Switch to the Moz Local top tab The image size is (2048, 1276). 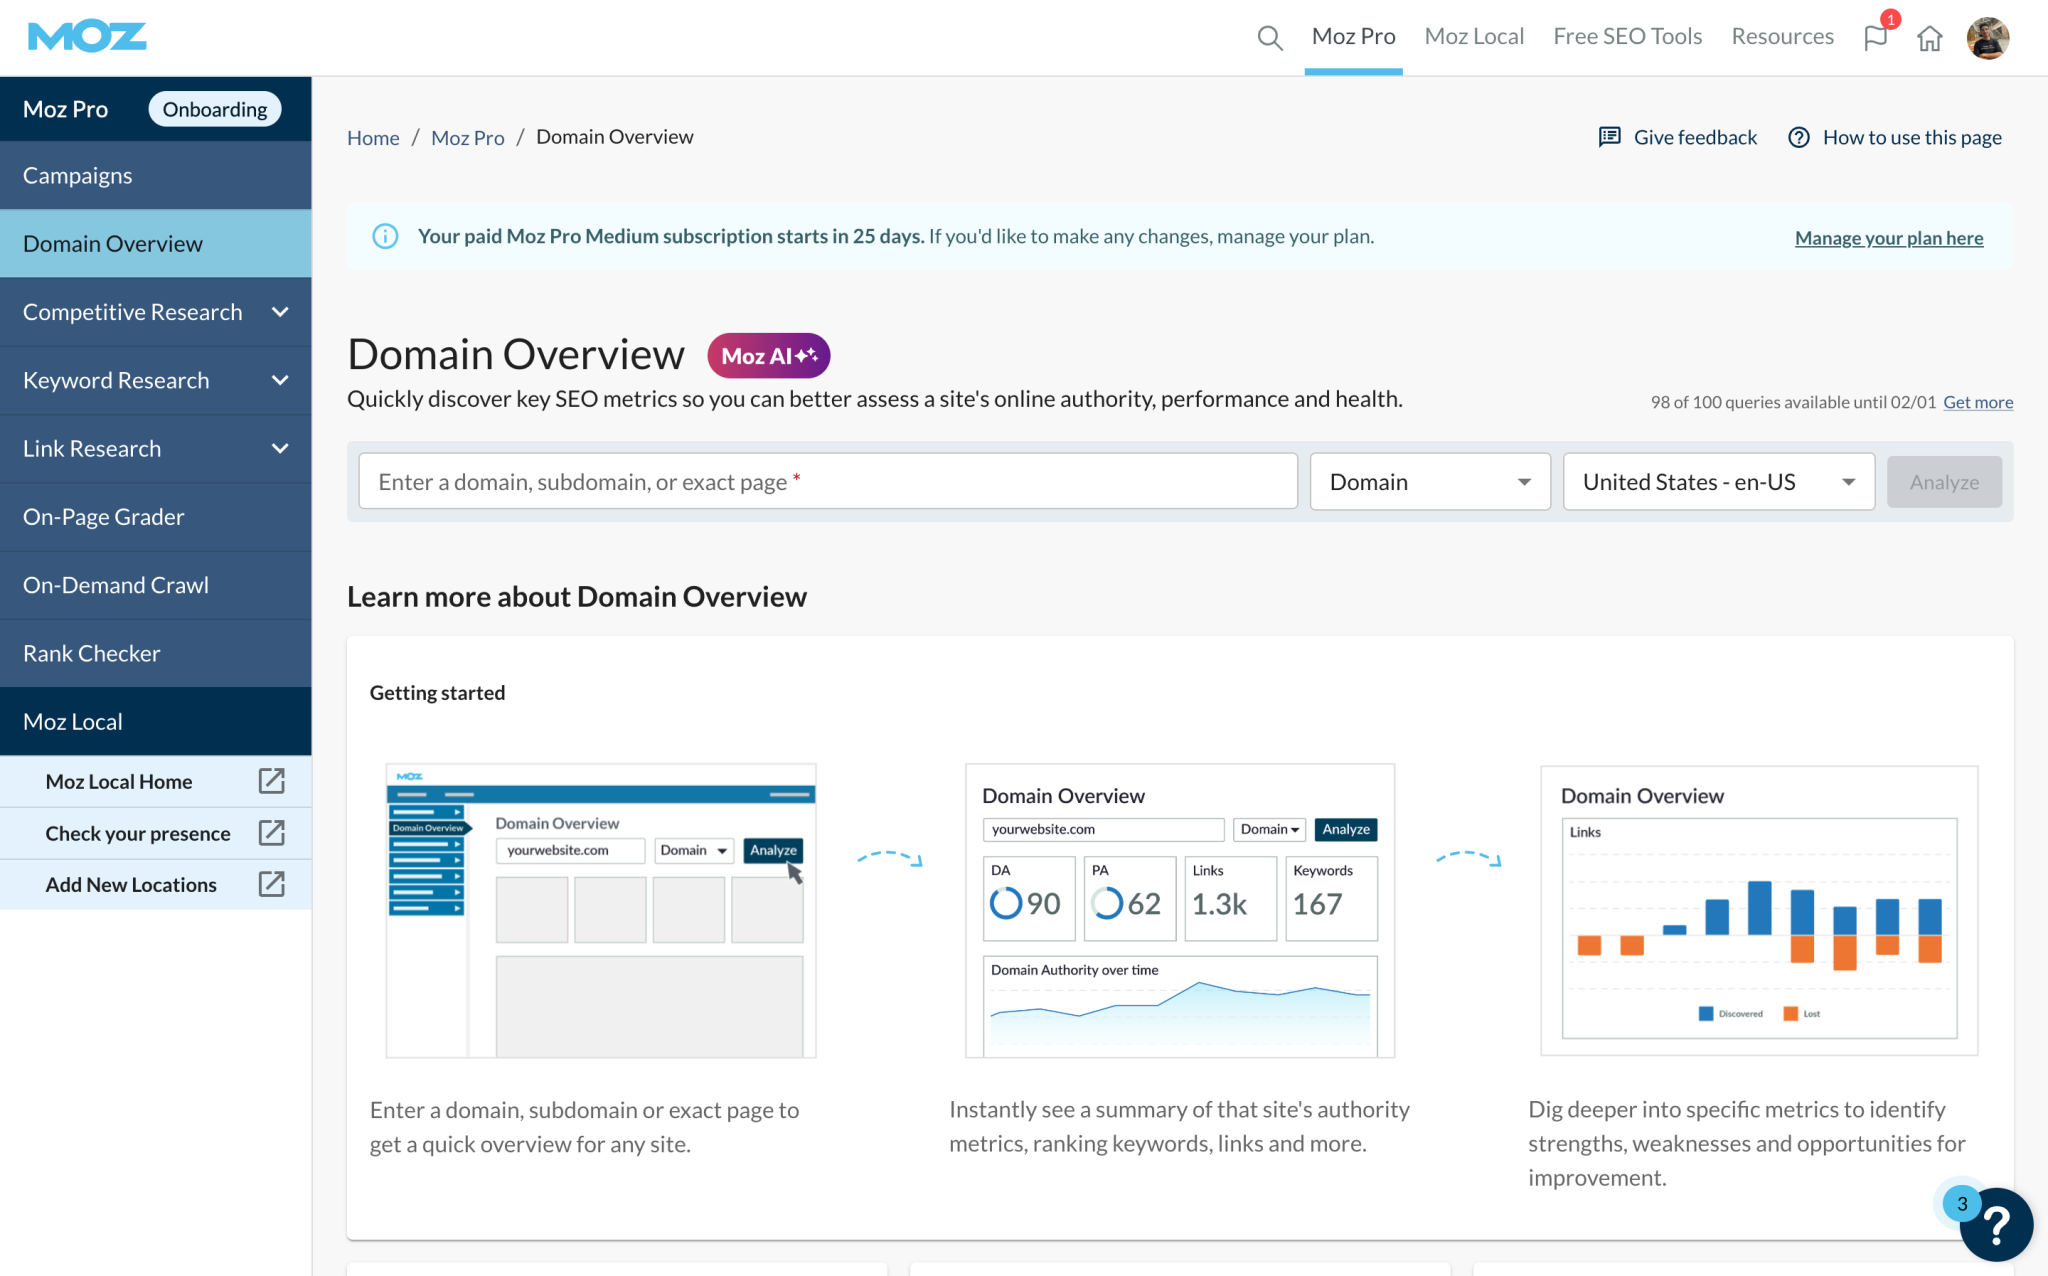tap(1473, 37)
